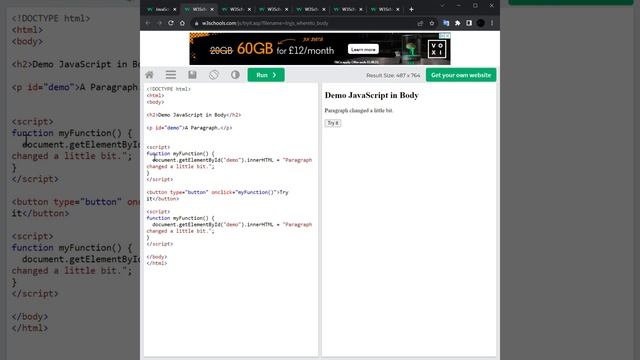Bookmark this page with the star icon
Viewport: 640px width, 360px height.
coord(432,23)
